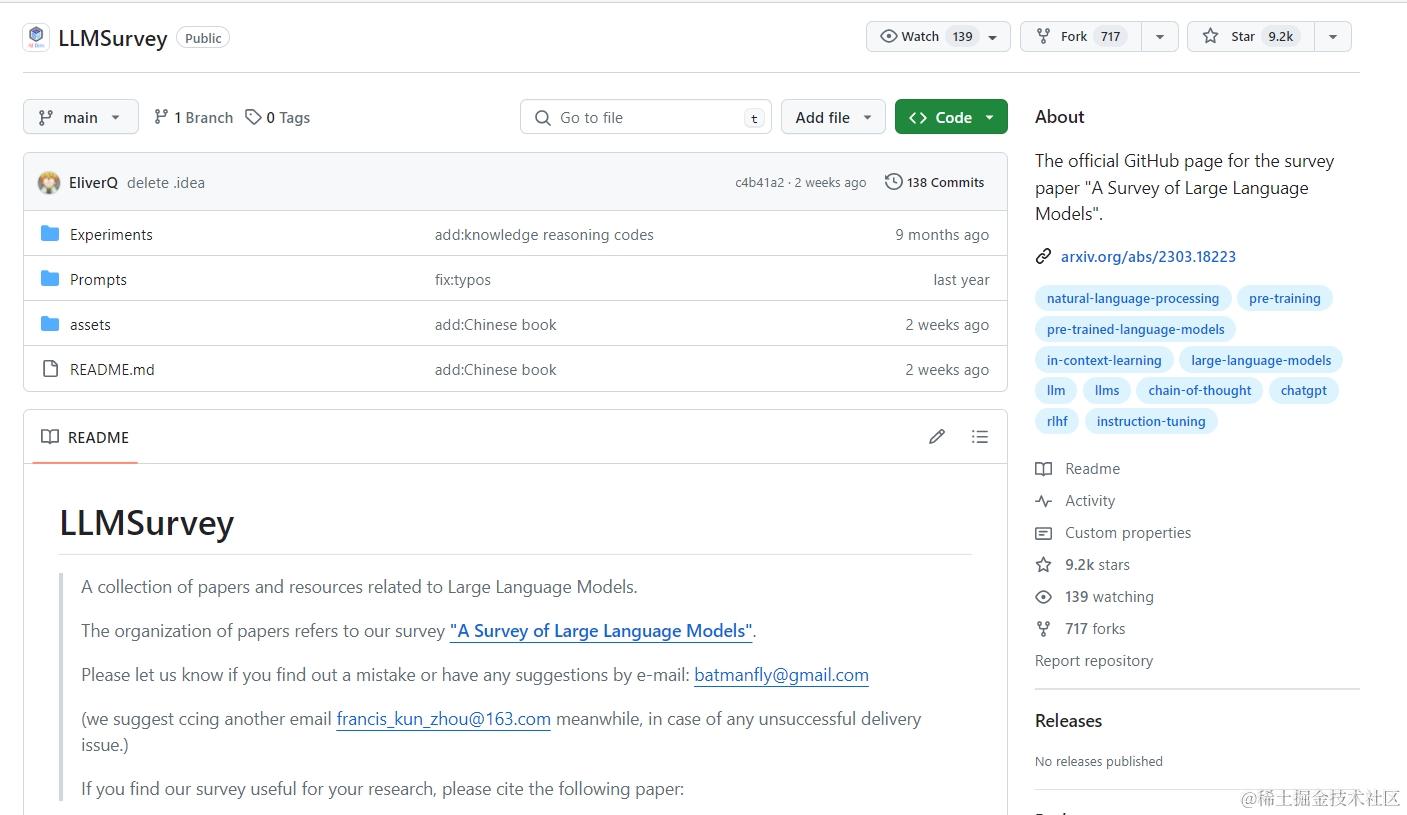
Task: Click the chatgpt topic tag
Action: click(x=1304, y=390)
